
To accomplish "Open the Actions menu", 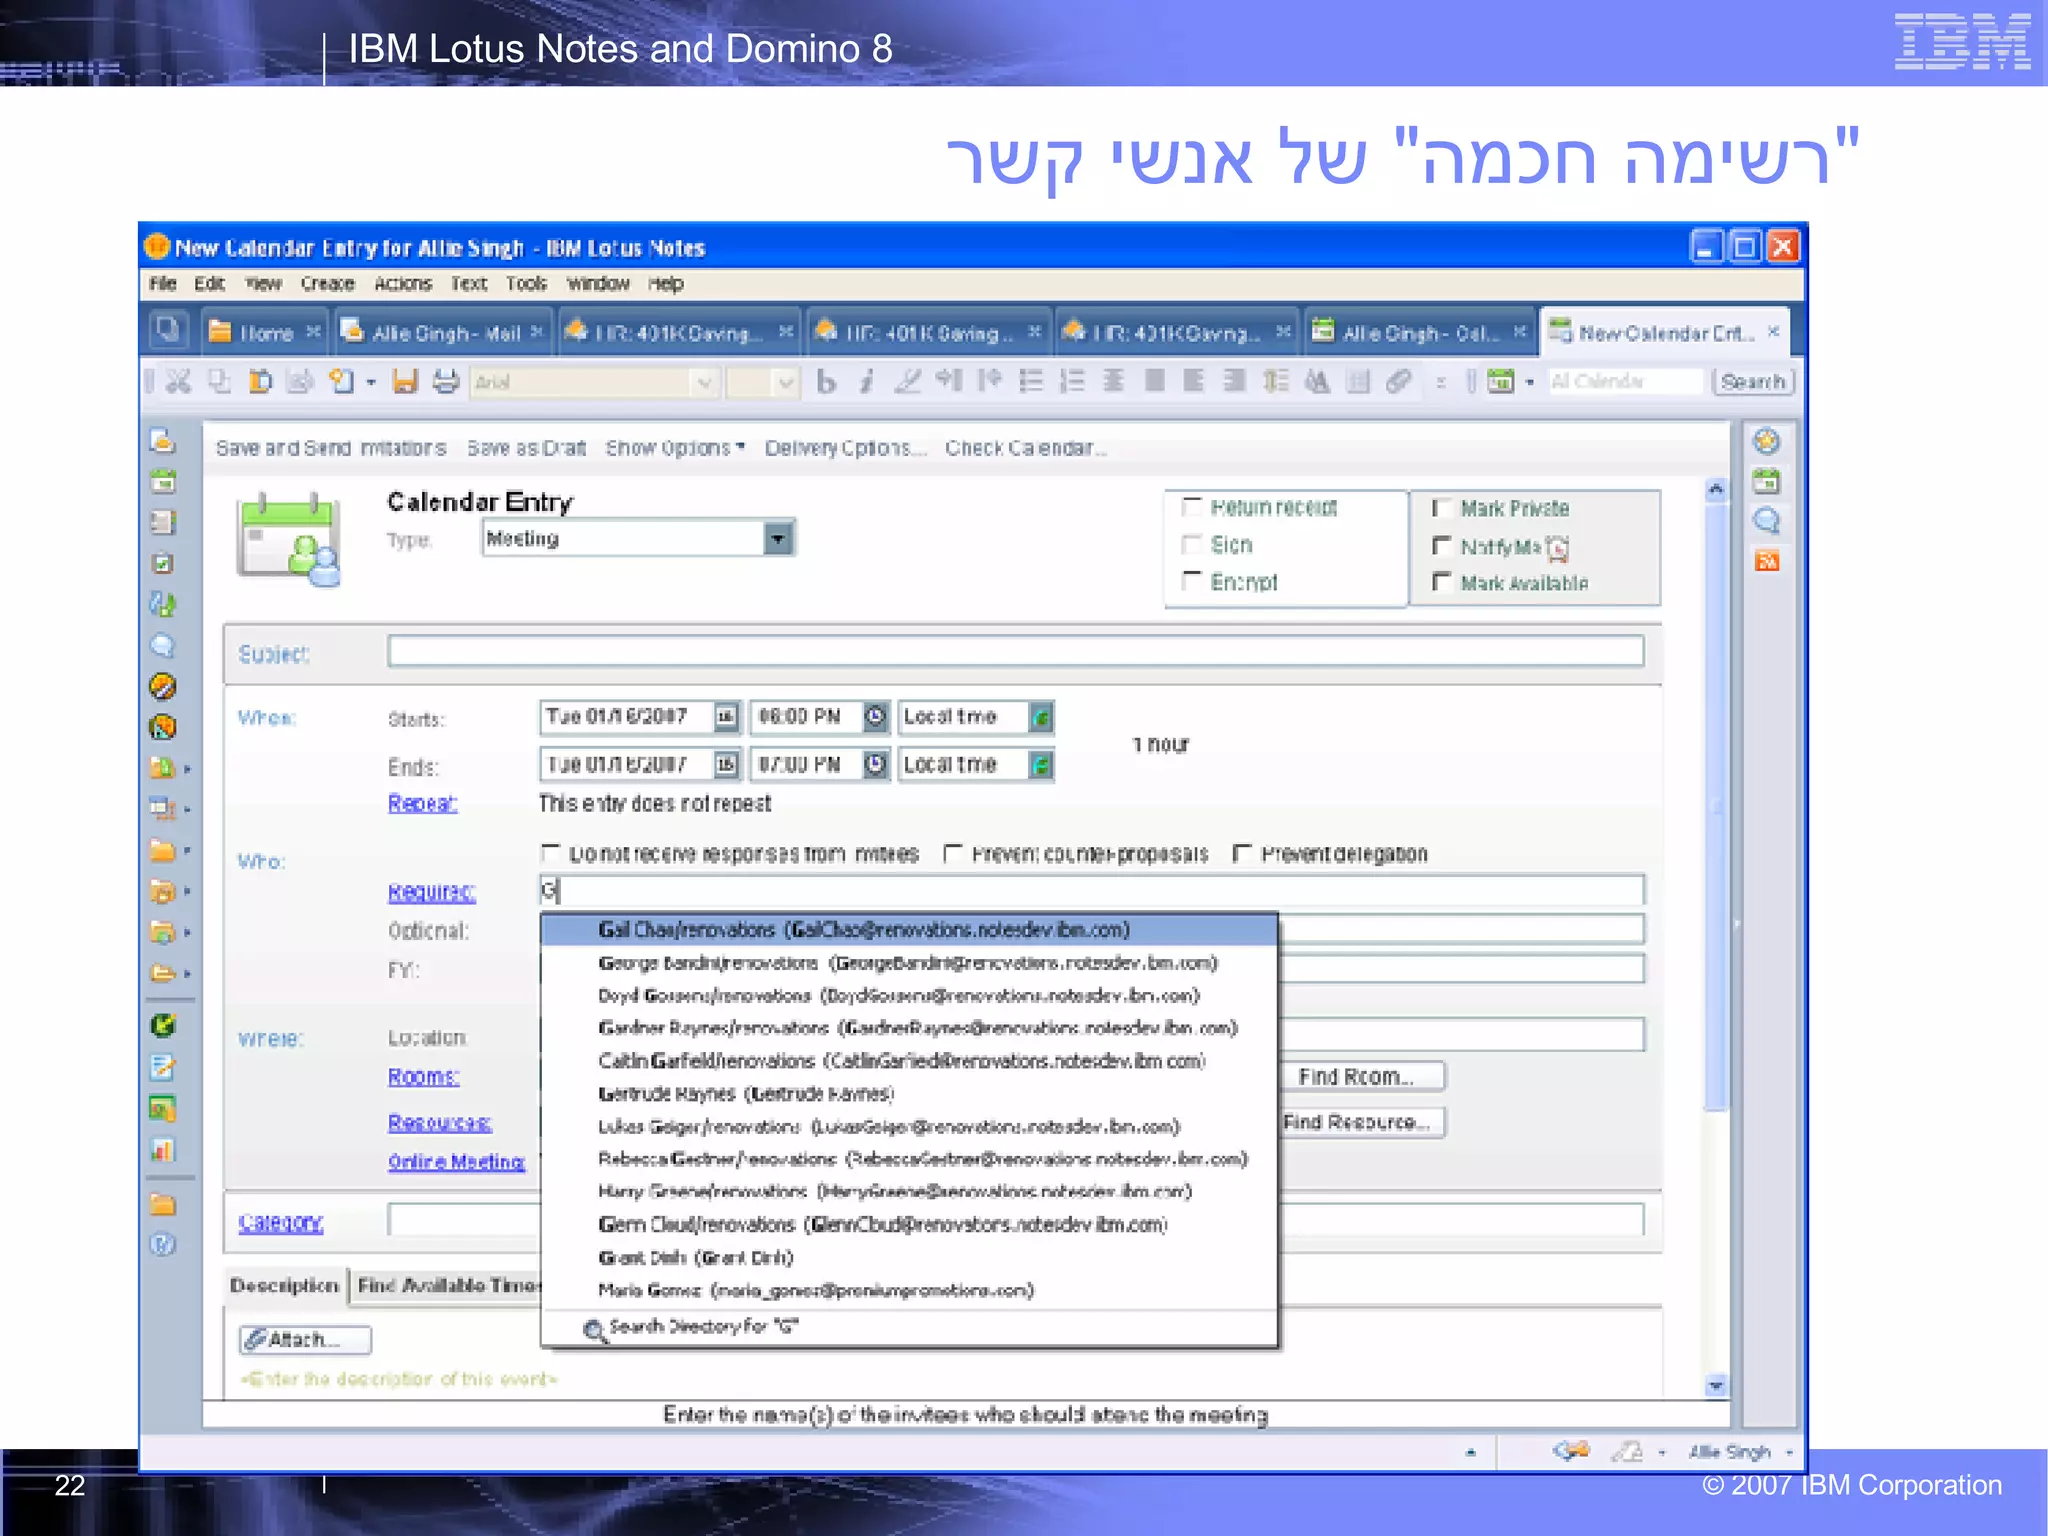I will (403, 283).
